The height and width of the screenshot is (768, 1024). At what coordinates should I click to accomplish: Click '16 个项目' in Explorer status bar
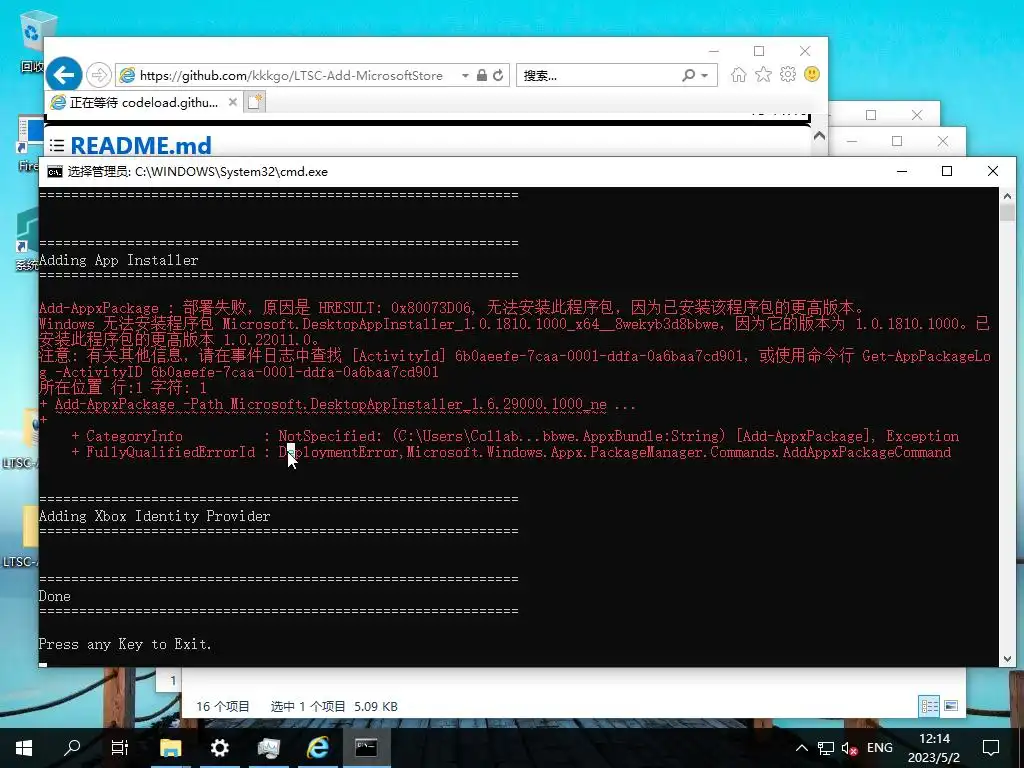click(x=223, y=707)
